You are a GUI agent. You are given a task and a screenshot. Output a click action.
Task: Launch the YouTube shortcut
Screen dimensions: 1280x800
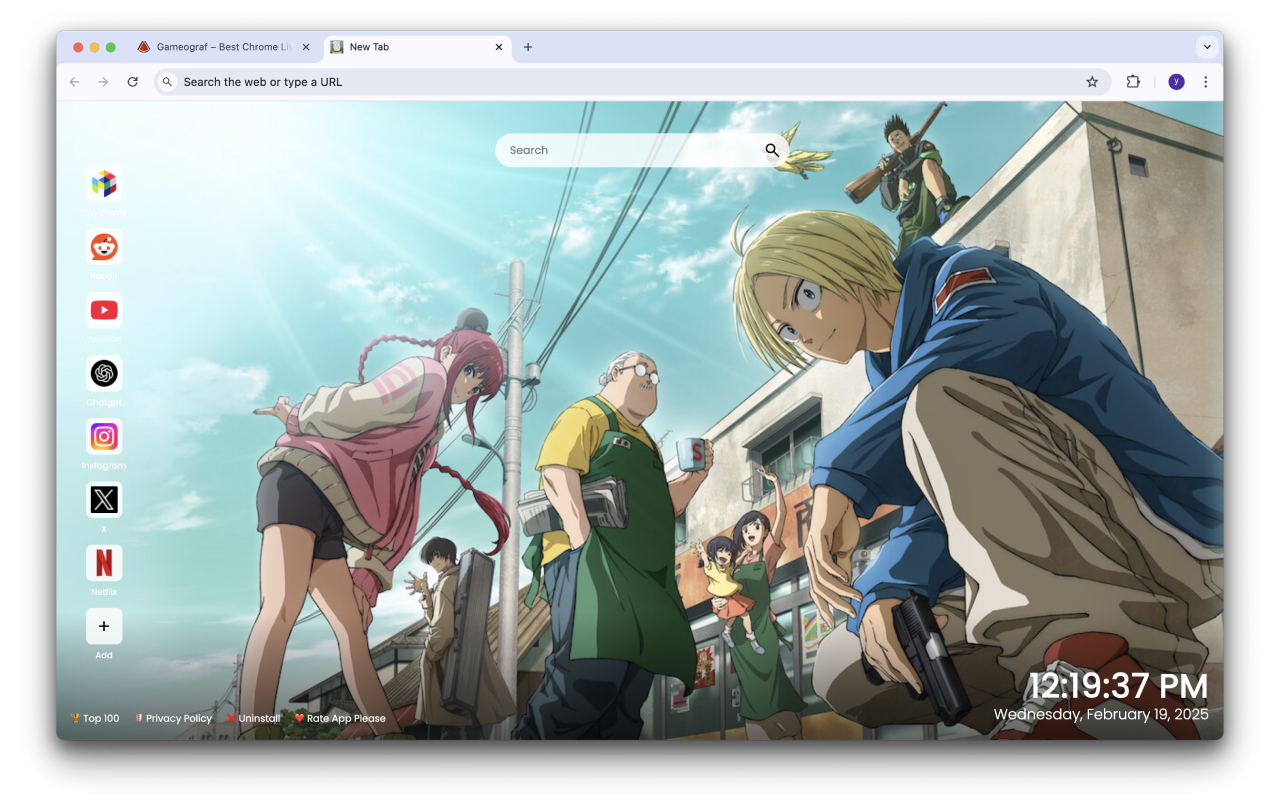pos(104,310)
